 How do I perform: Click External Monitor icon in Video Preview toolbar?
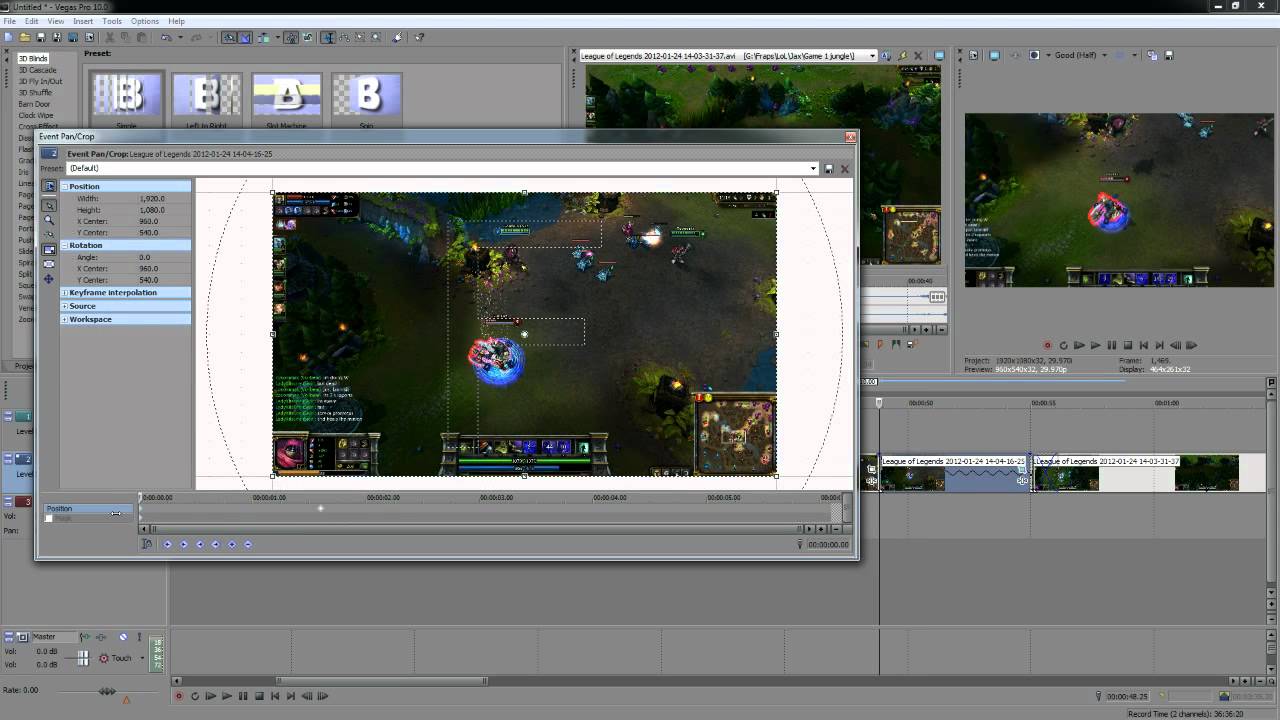[994, 56]
